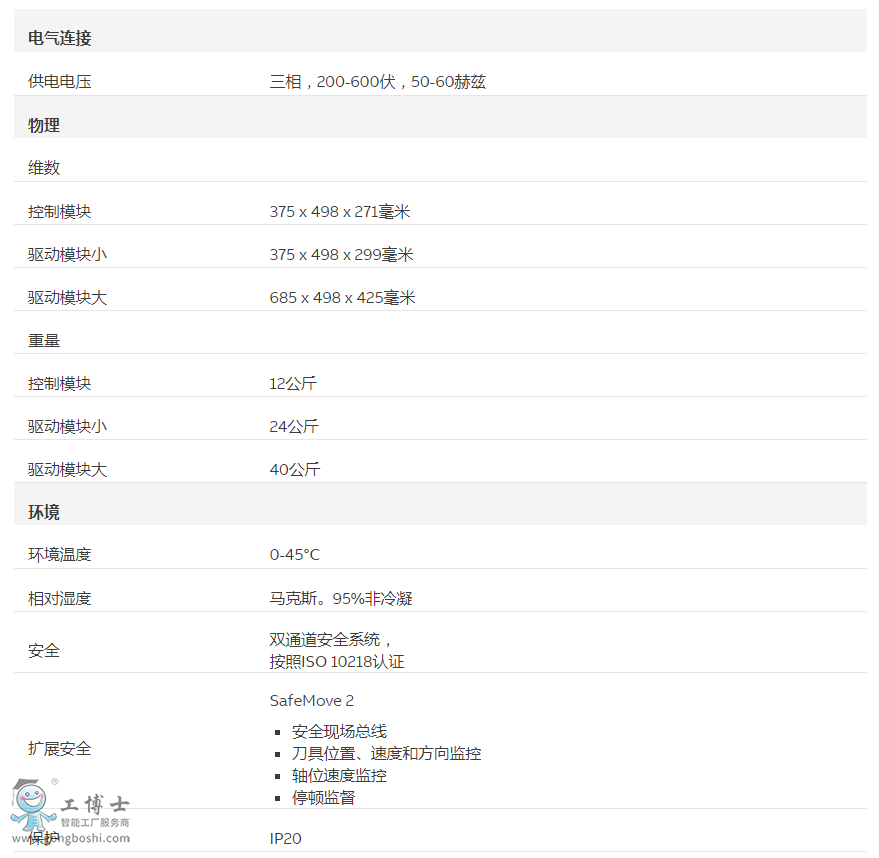Screen dimensions: 879x858
Task: Click the bullet beside 停顿监督
Action: (x=275, y=797)
